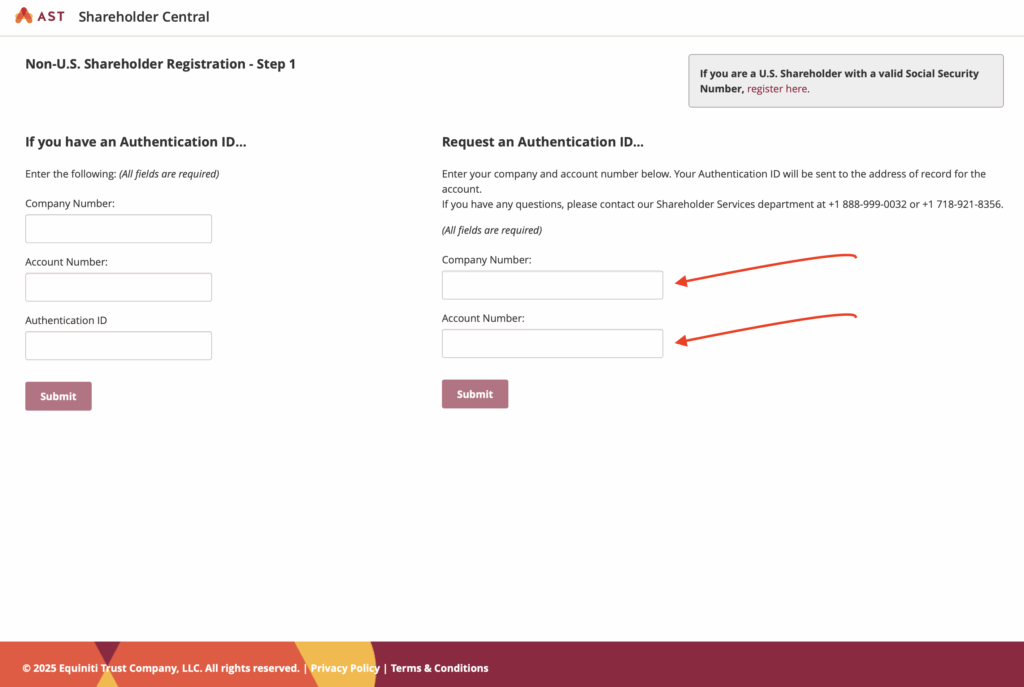Open the Terms & Conditions footer link

click(x=440, y=668)
